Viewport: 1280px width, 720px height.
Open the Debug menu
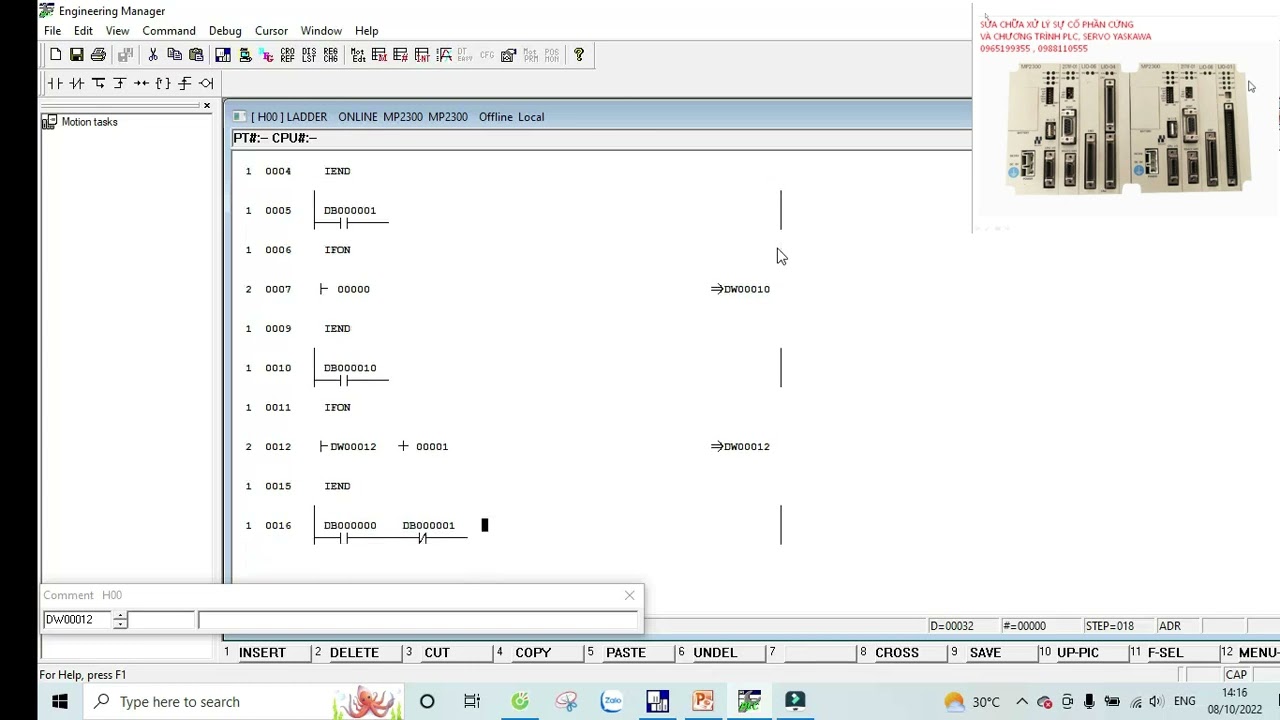225,31
